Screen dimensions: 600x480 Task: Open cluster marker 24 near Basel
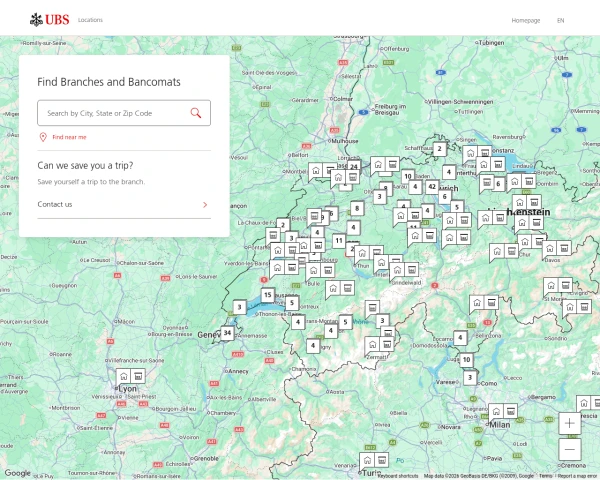pyautogui.click(x=354, y=167)
